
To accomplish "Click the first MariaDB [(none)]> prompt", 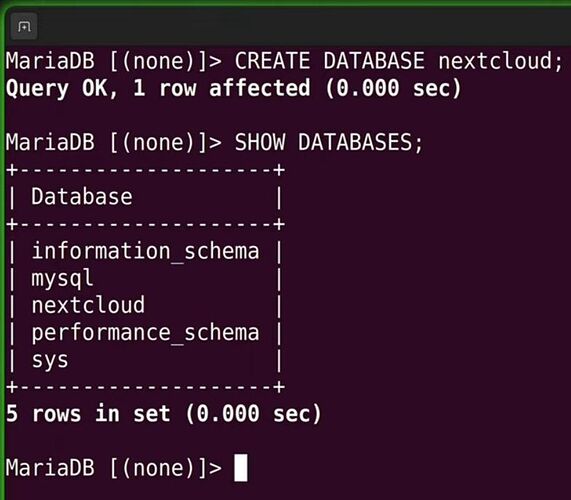I will (114, 60).
